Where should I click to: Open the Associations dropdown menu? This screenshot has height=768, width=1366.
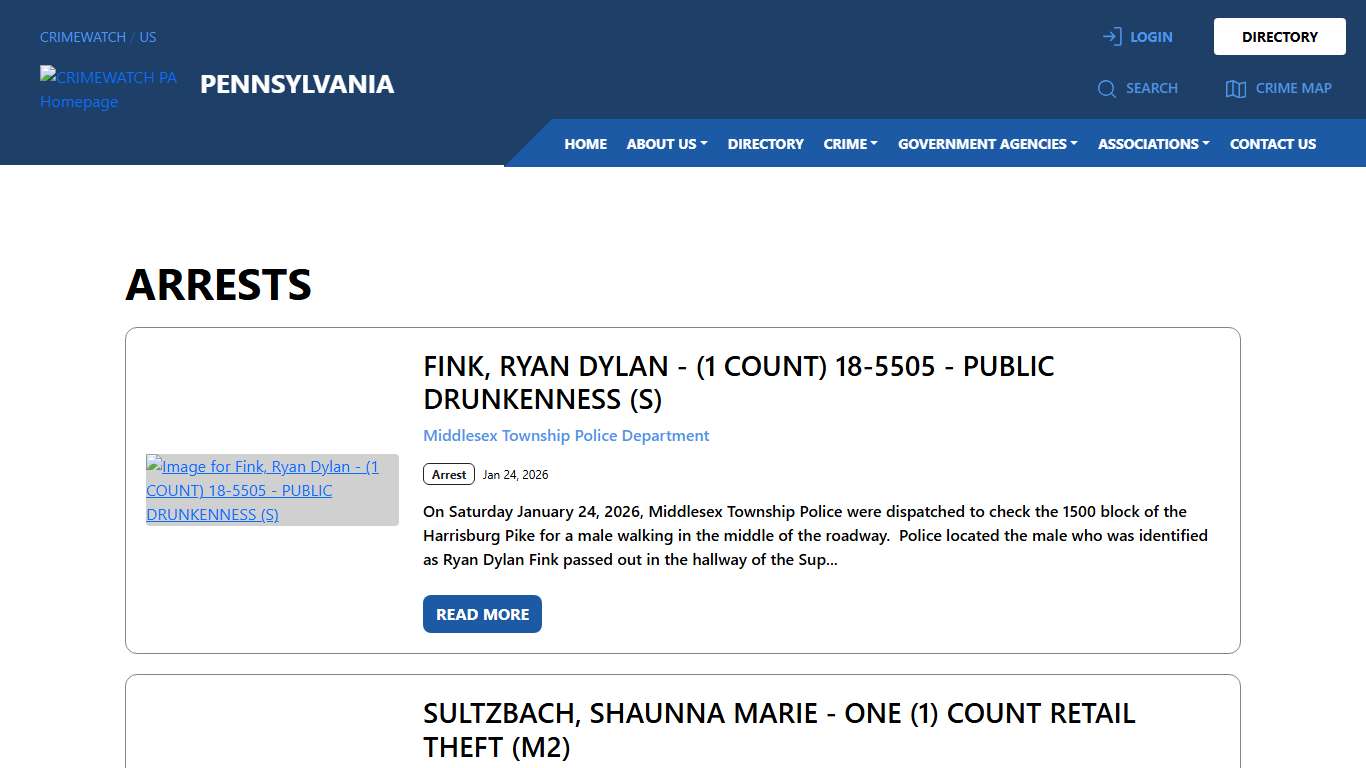(1153, 144)
